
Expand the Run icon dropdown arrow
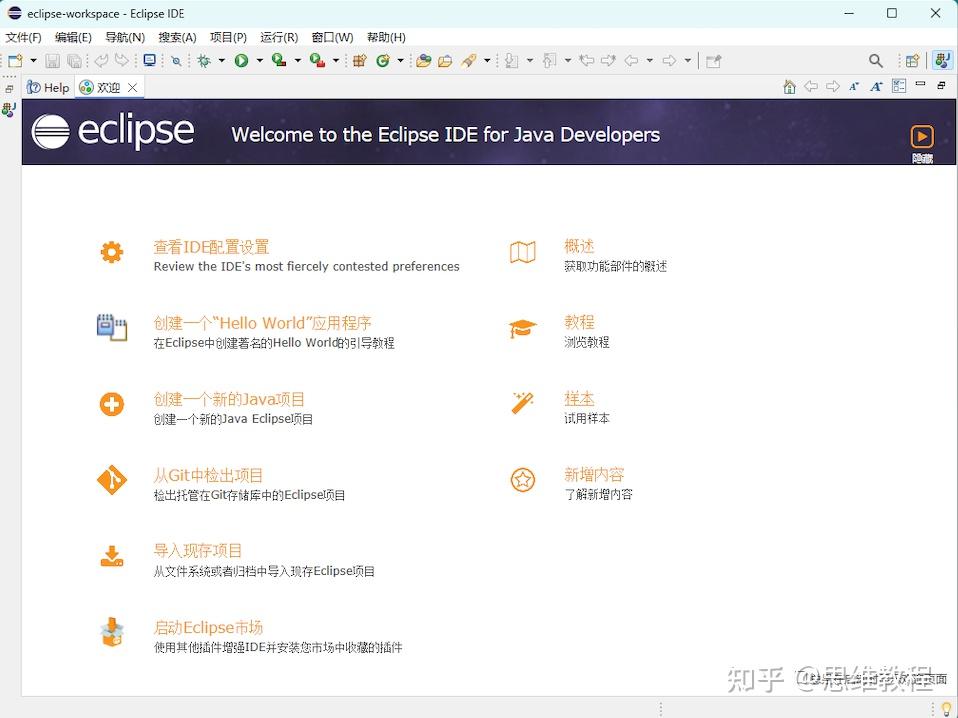(x=259, y=61)
